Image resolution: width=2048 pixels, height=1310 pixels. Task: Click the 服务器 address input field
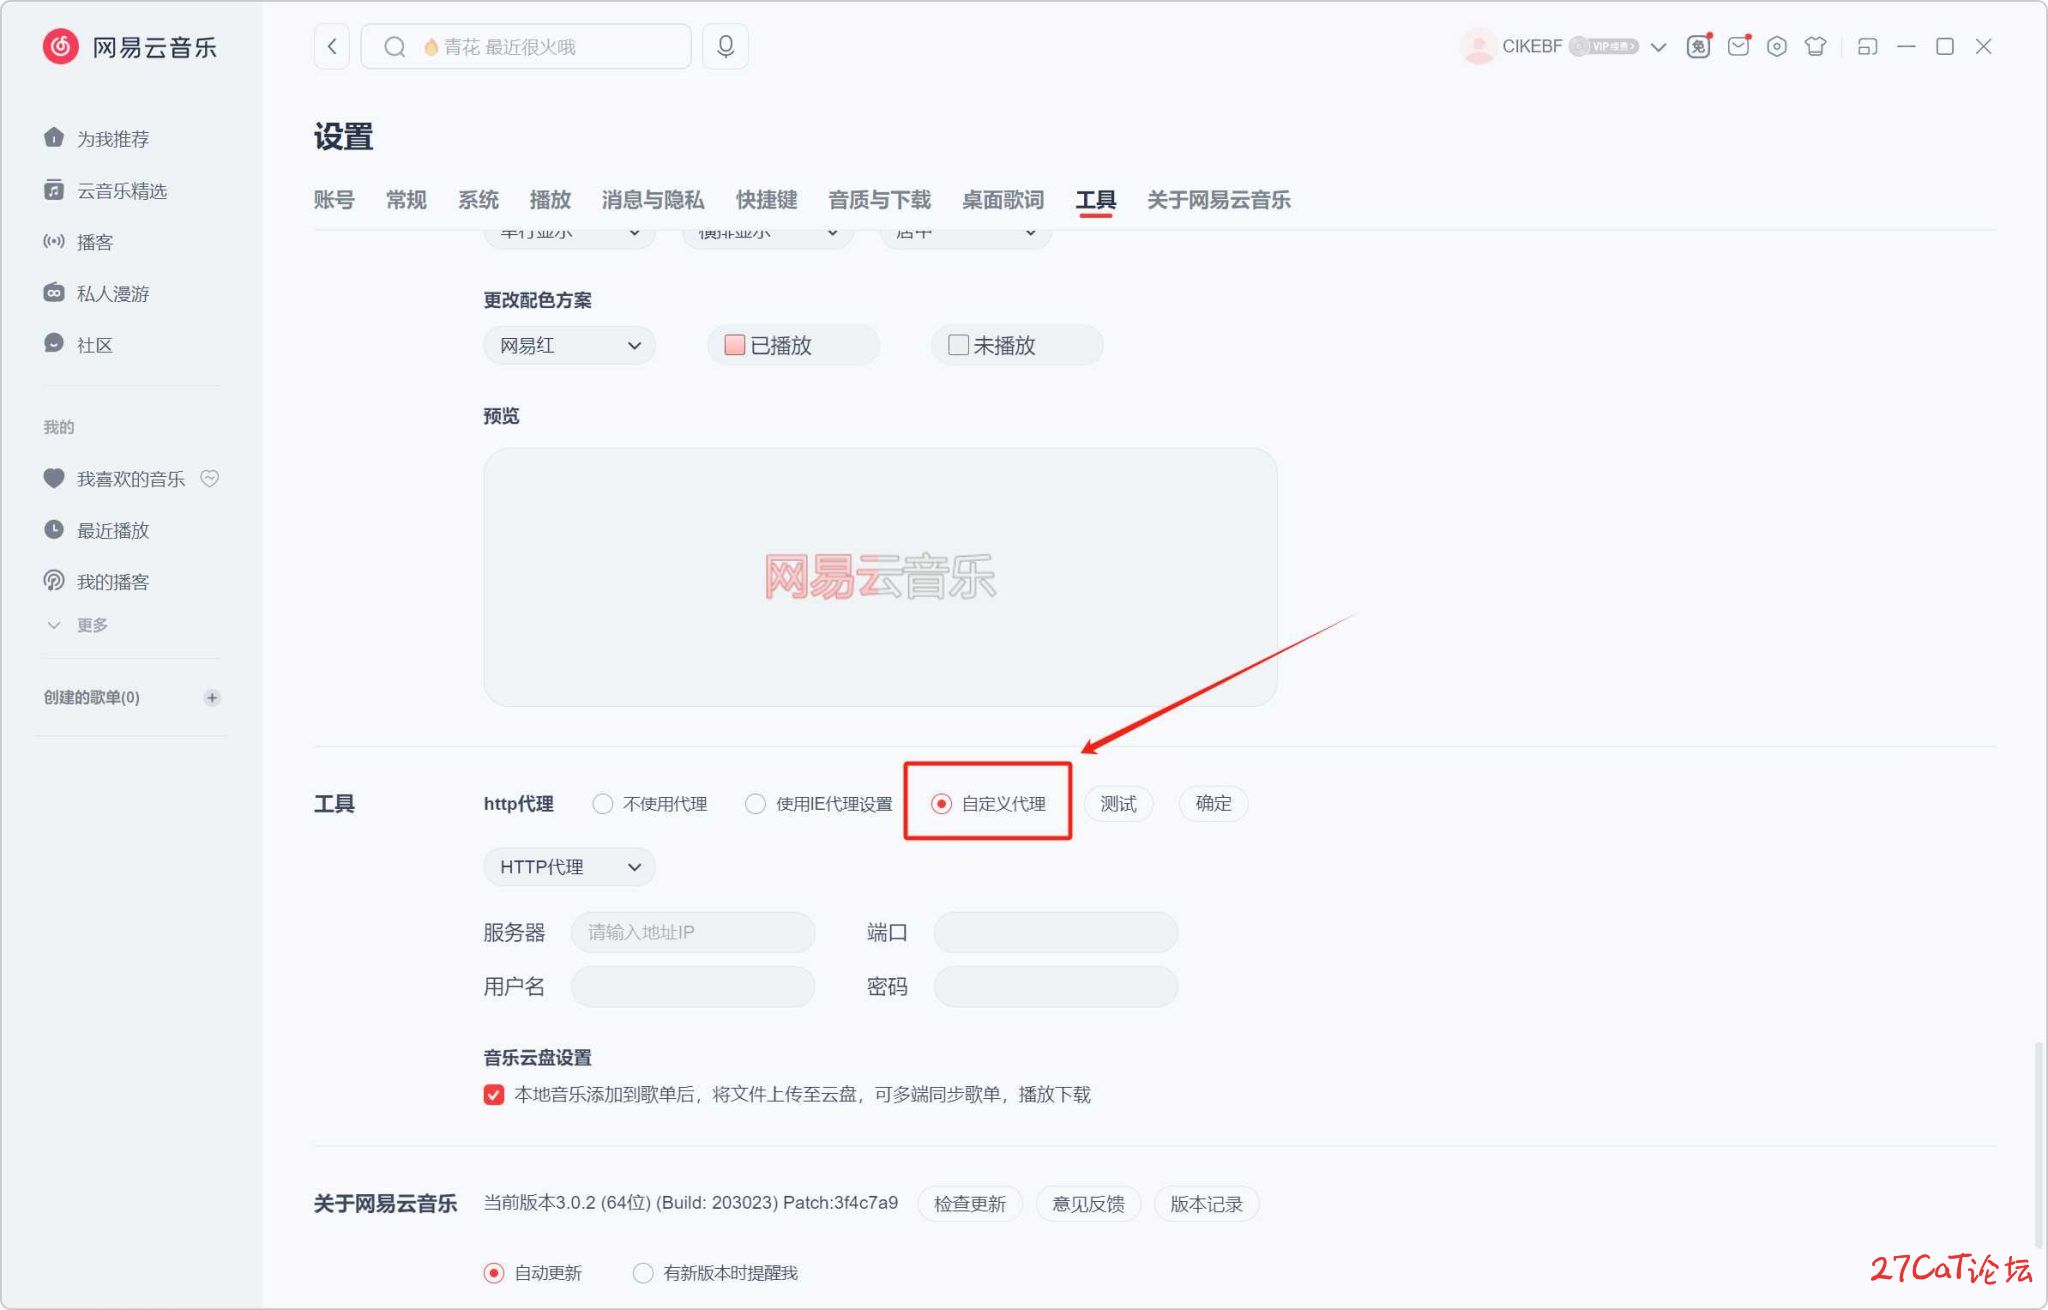click(693, 932)
